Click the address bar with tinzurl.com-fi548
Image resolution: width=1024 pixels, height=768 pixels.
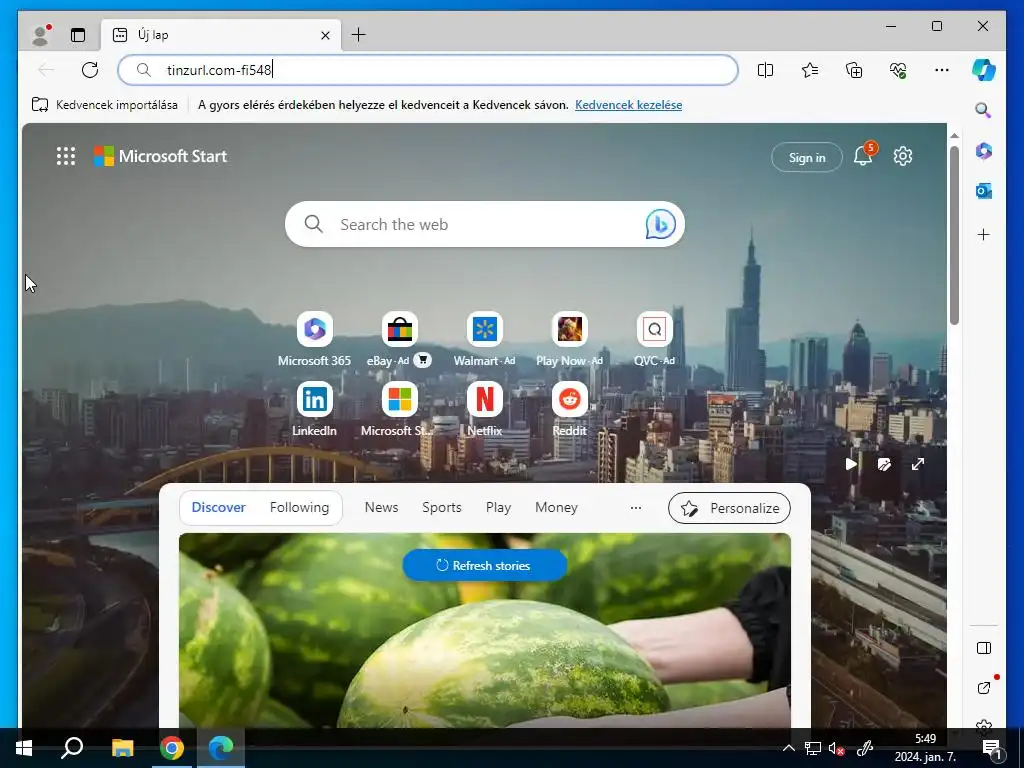428,70
